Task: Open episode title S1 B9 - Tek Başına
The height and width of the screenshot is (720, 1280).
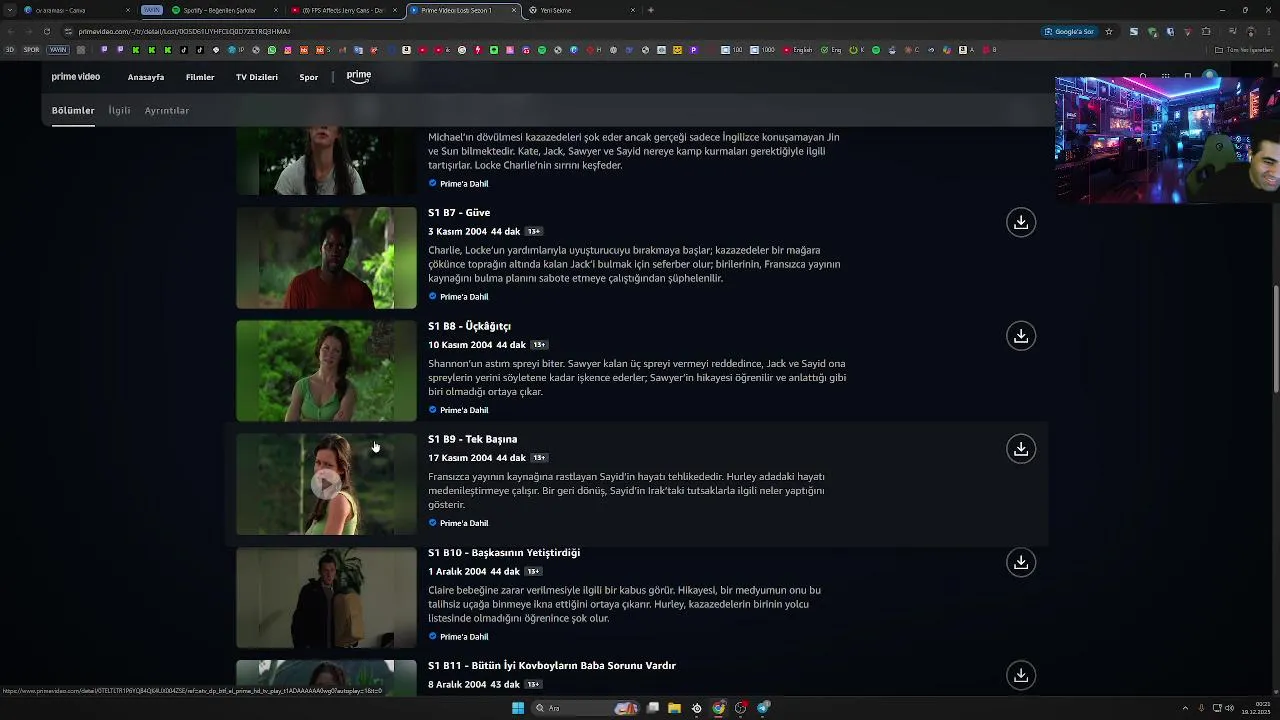Action: pyautogui.click(x=472, y=439)
